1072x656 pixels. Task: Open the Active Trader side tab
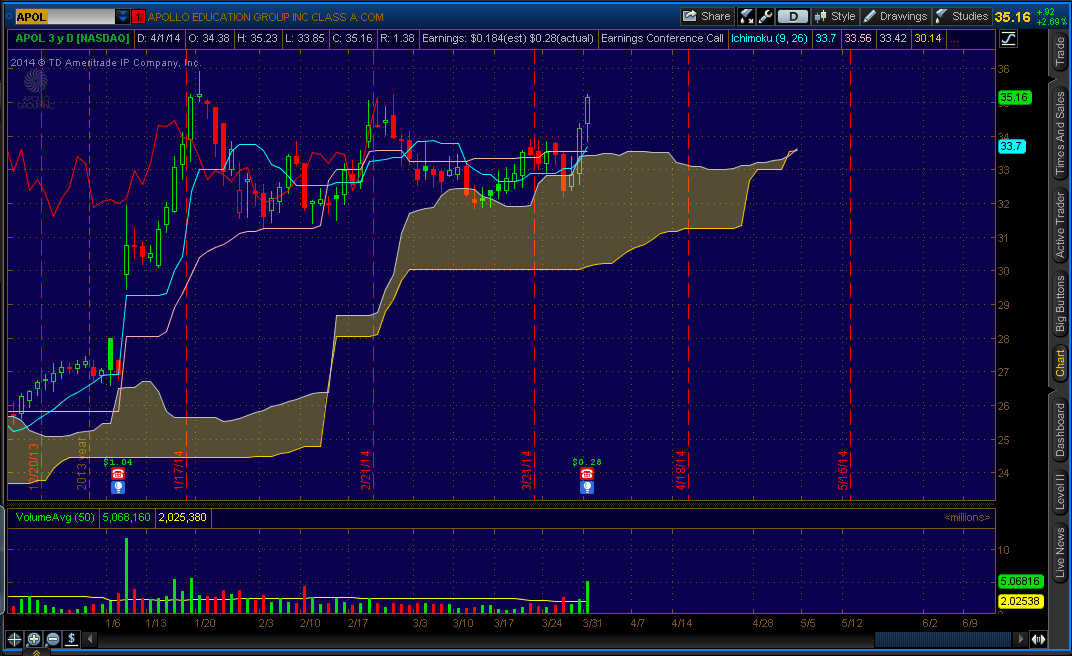coord(1060,225)
